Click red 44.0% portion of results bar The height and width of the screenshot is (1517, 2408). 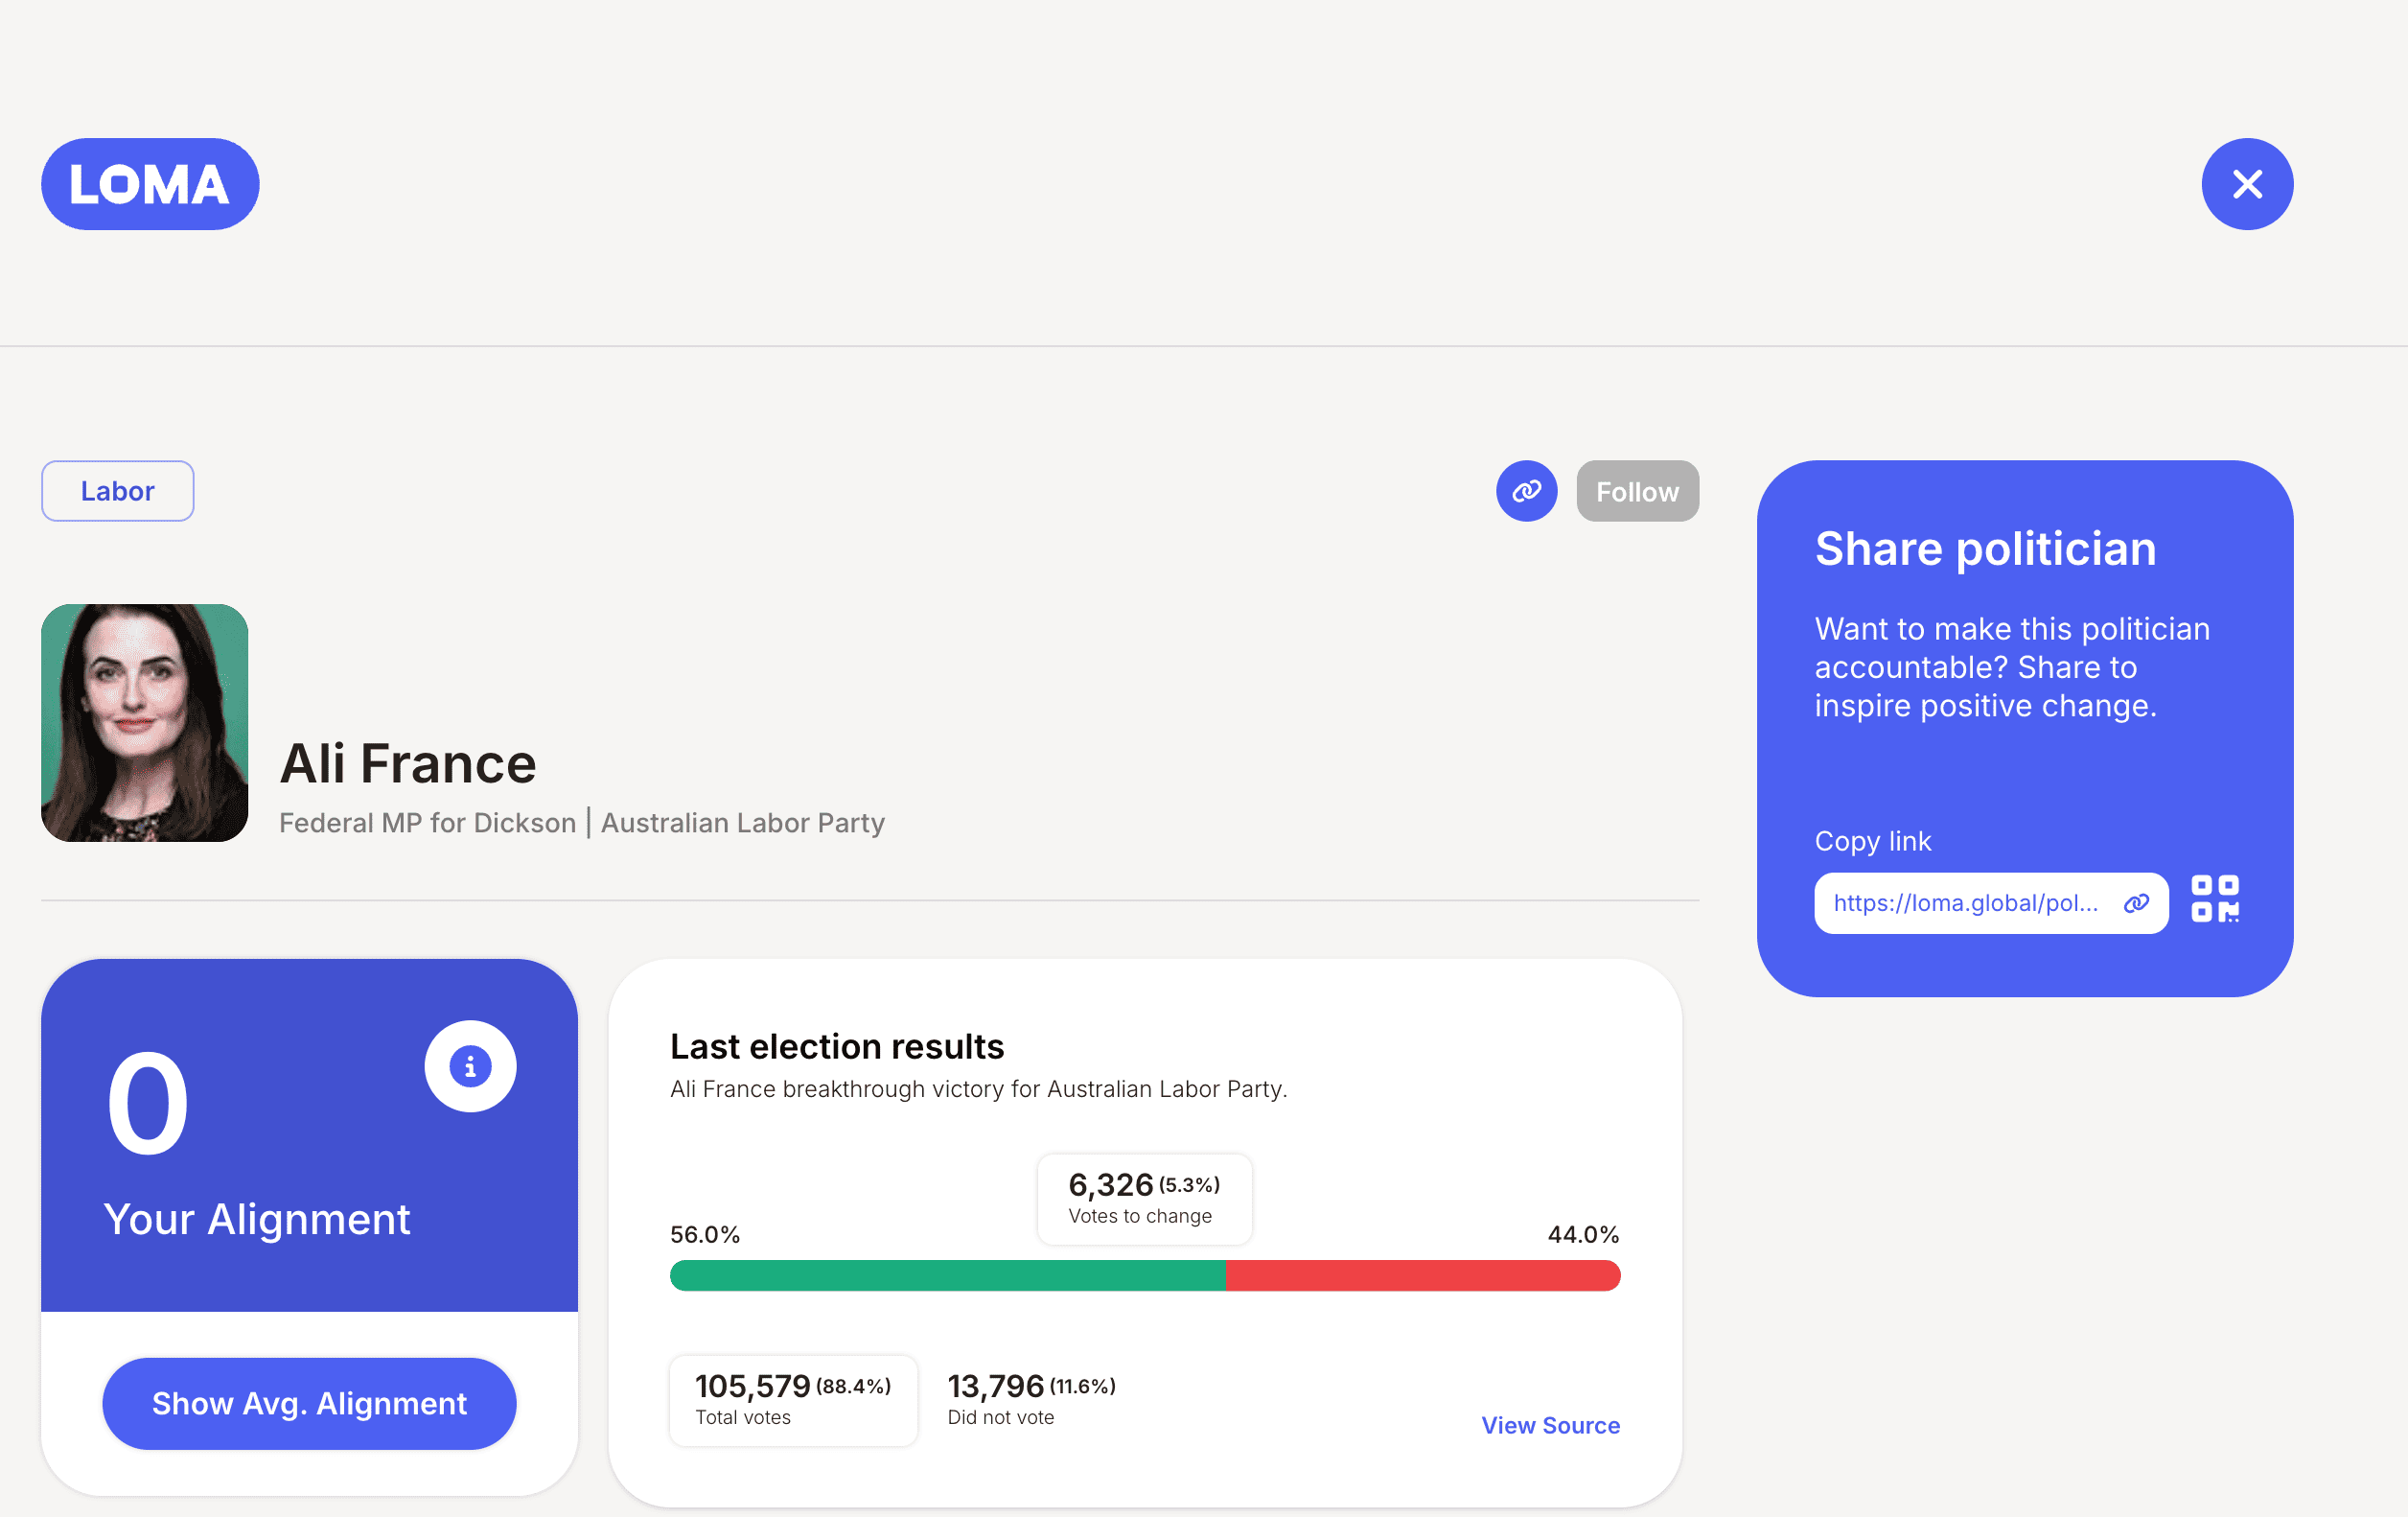[x=1421, y=1275]
